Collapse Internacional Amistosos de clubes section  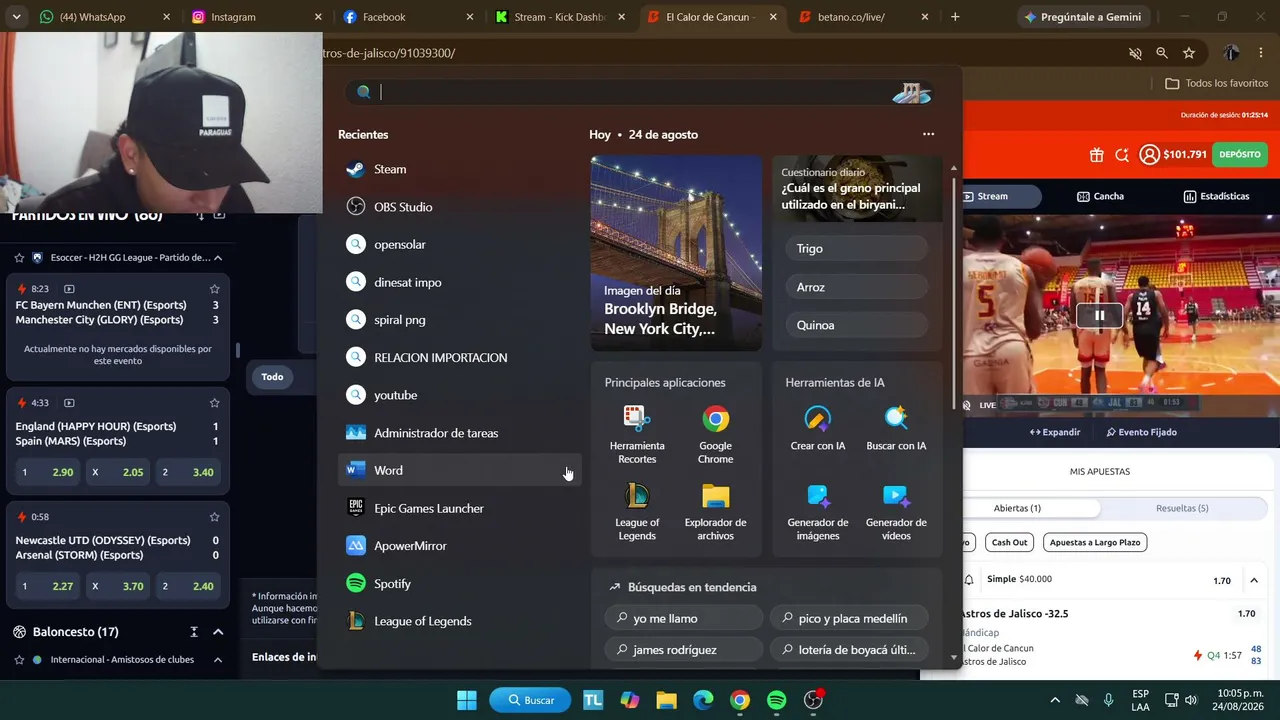point(217,660)
